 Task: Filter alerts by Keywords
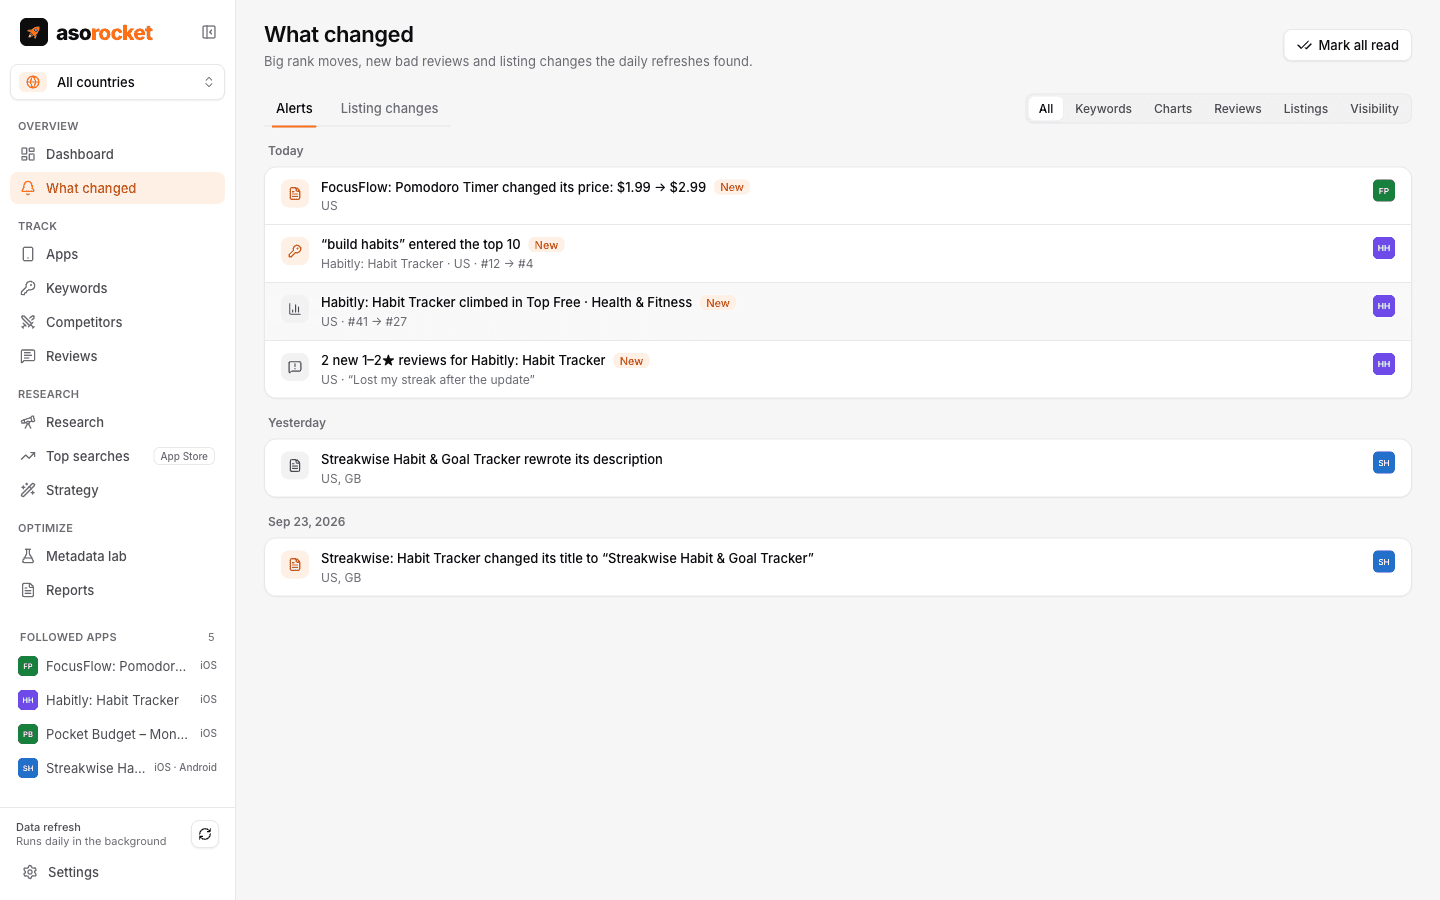(x=1103, y=109)
